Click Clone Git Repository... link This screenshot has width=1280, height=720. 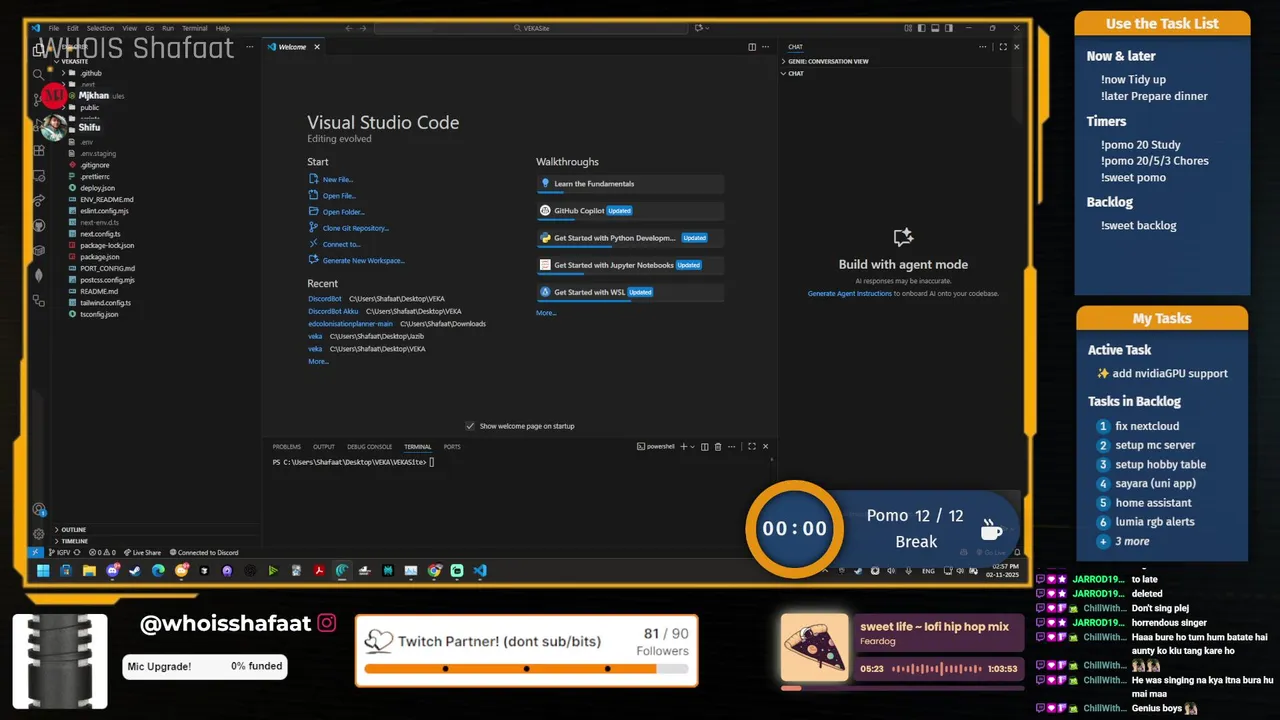click(355, 228)
